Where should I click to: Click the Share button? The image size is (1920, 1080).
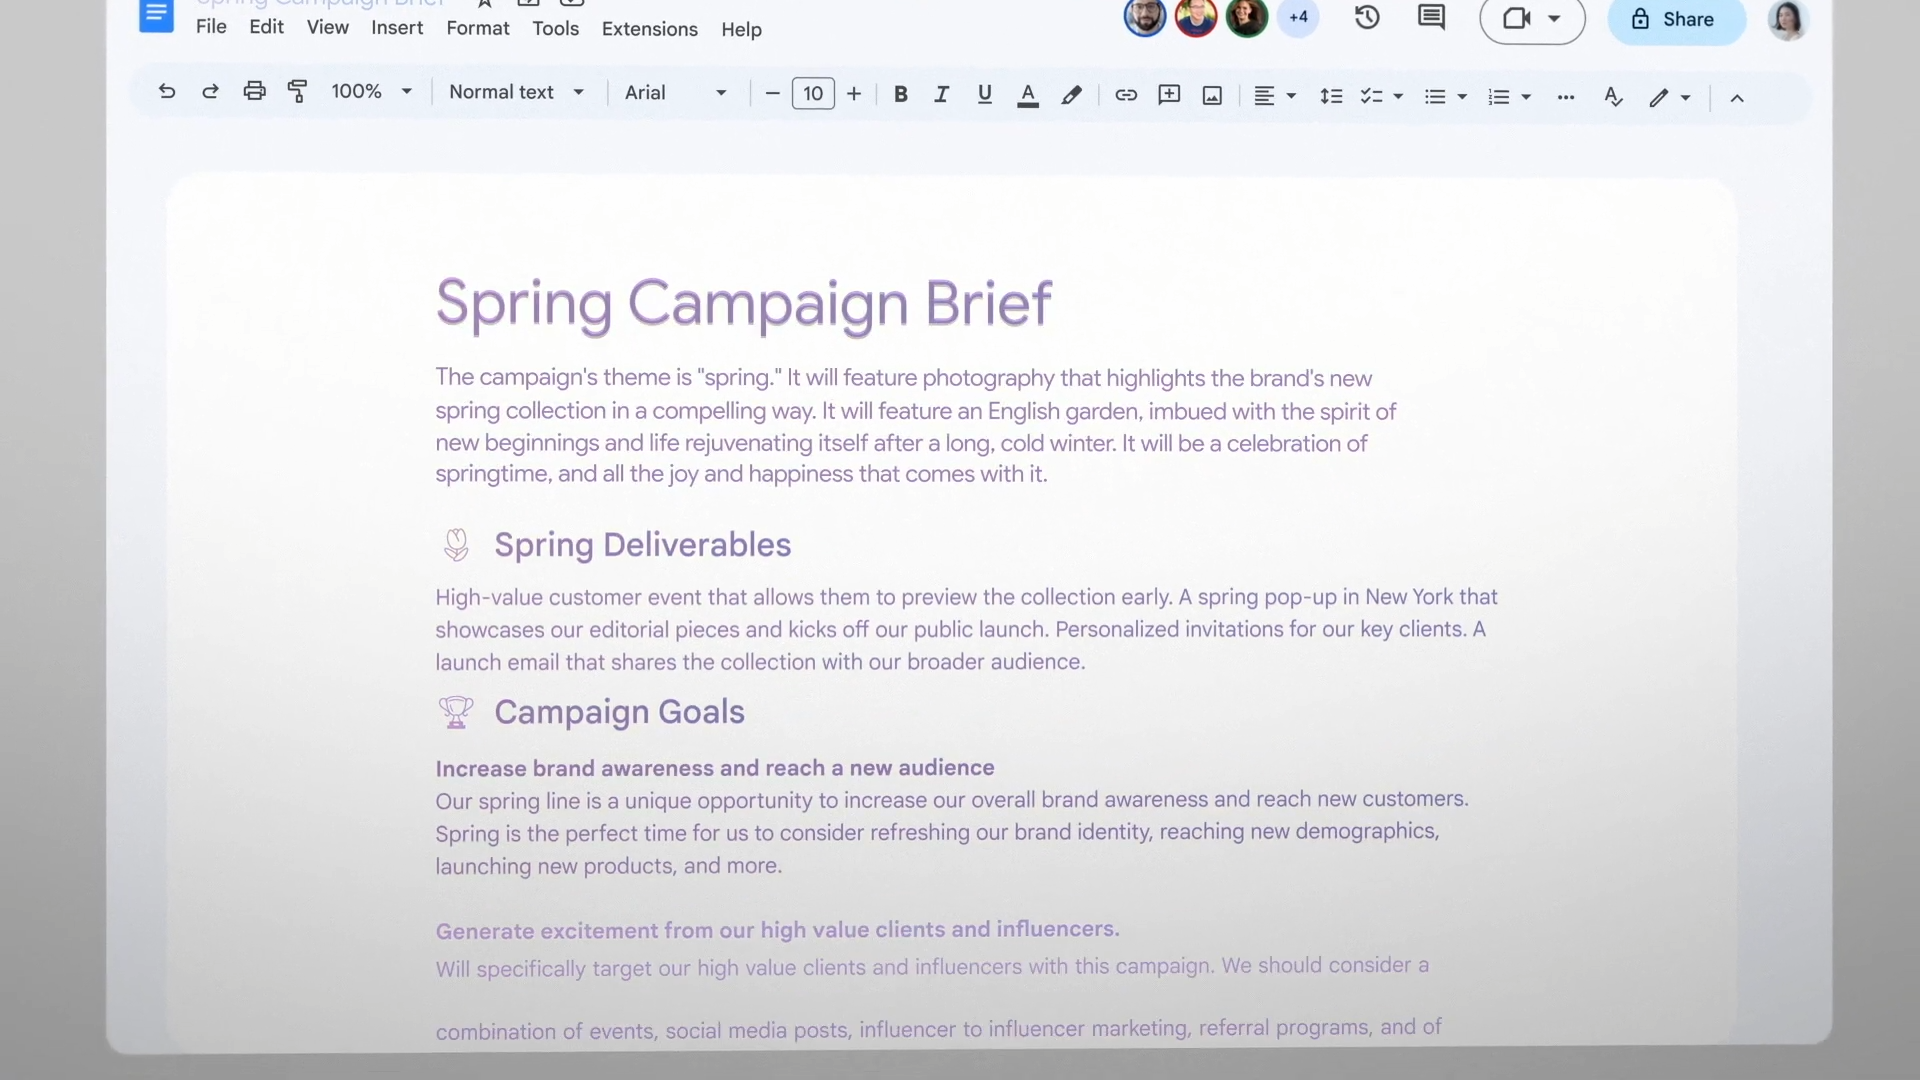point(1676,19)
